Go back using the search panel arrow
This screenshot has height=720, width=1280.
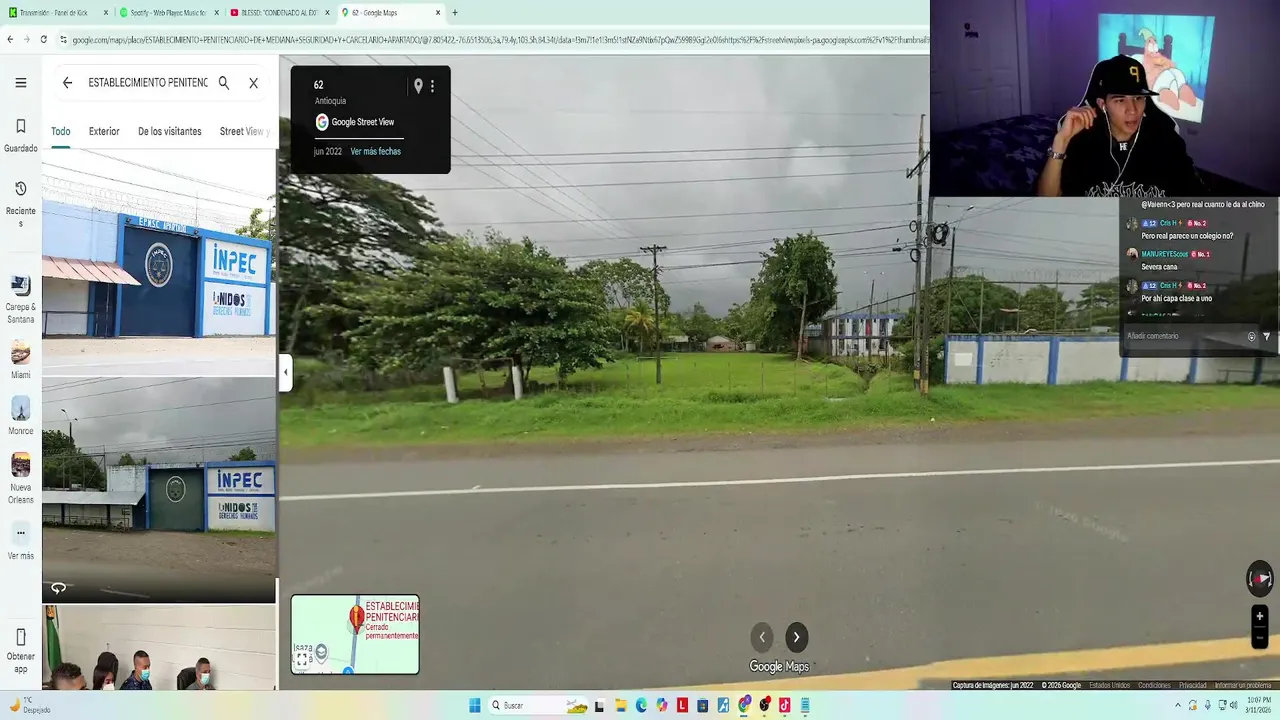(x=67, y=83)
